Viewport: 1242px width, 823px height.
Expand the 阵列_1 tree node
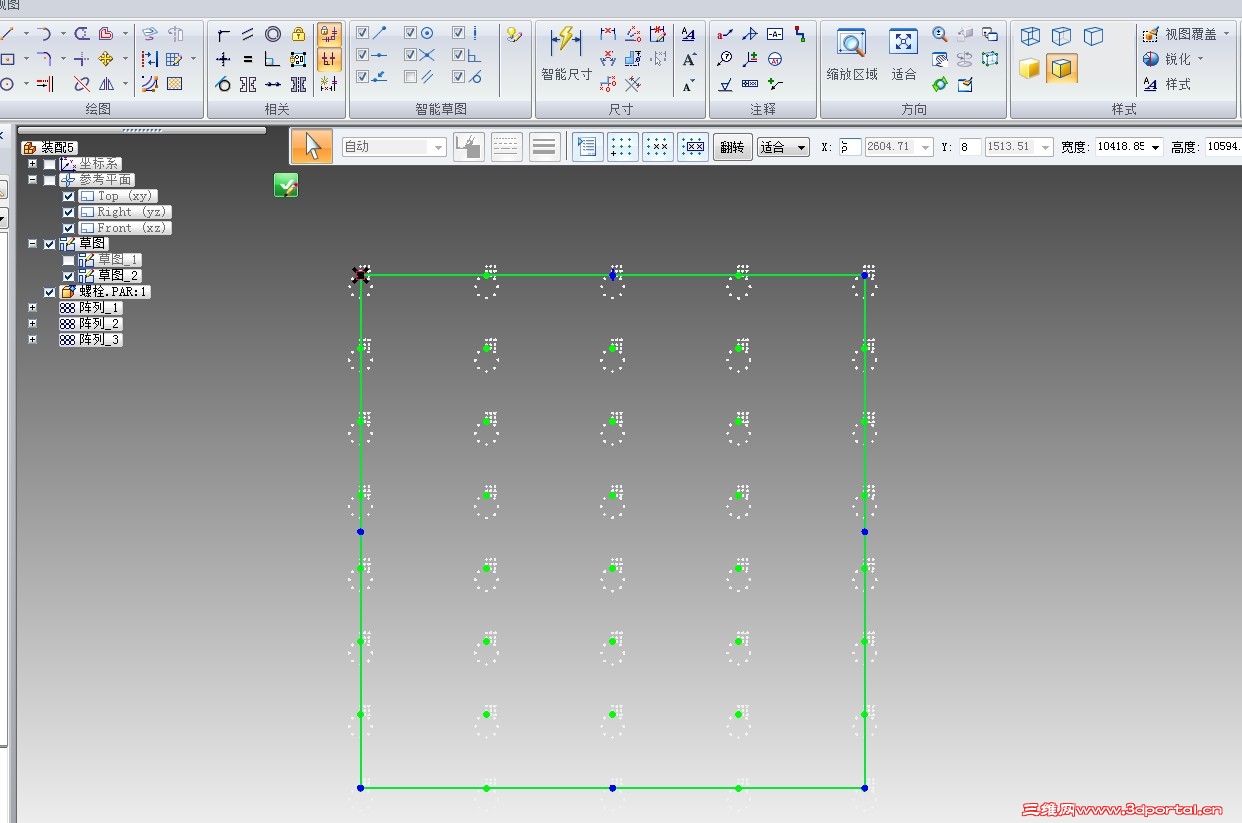(x=33, y=308)
